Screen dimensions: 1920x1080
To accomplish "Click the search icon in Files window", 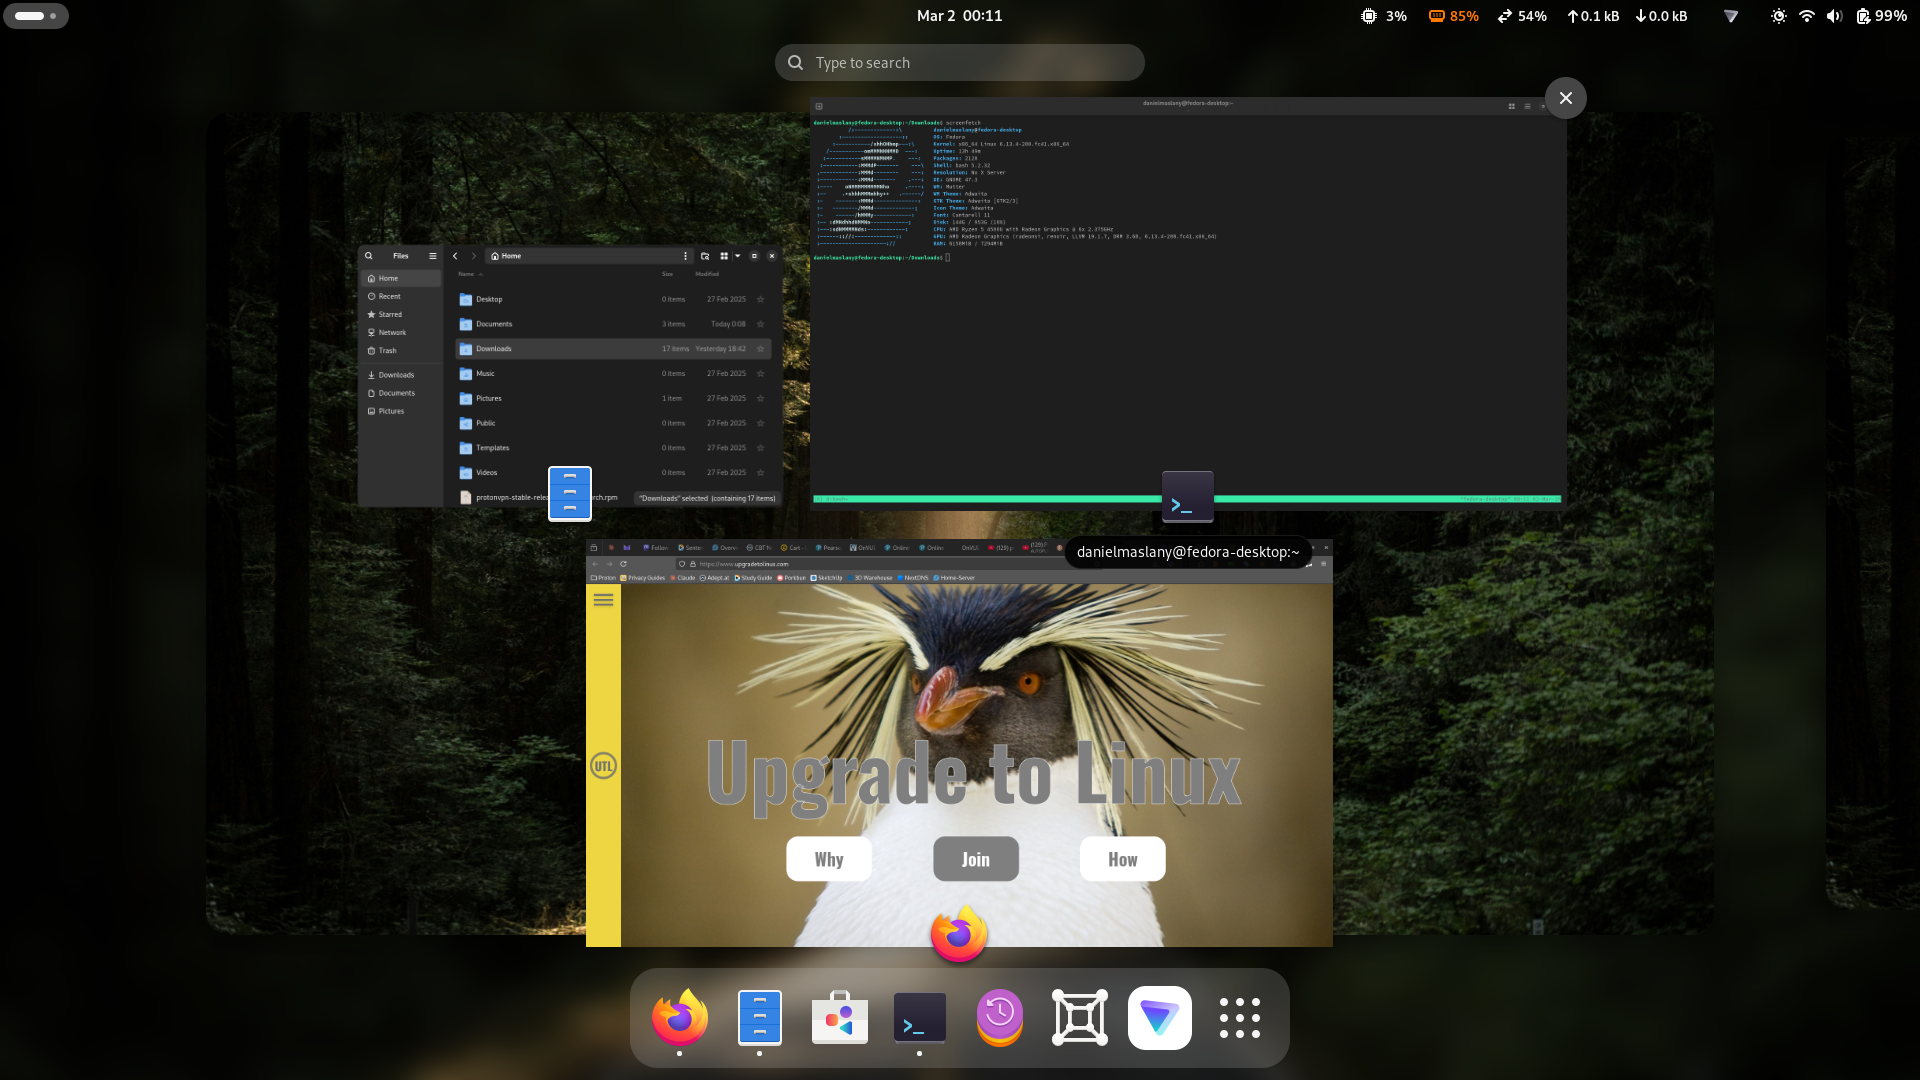I will [x=369, y=256].
